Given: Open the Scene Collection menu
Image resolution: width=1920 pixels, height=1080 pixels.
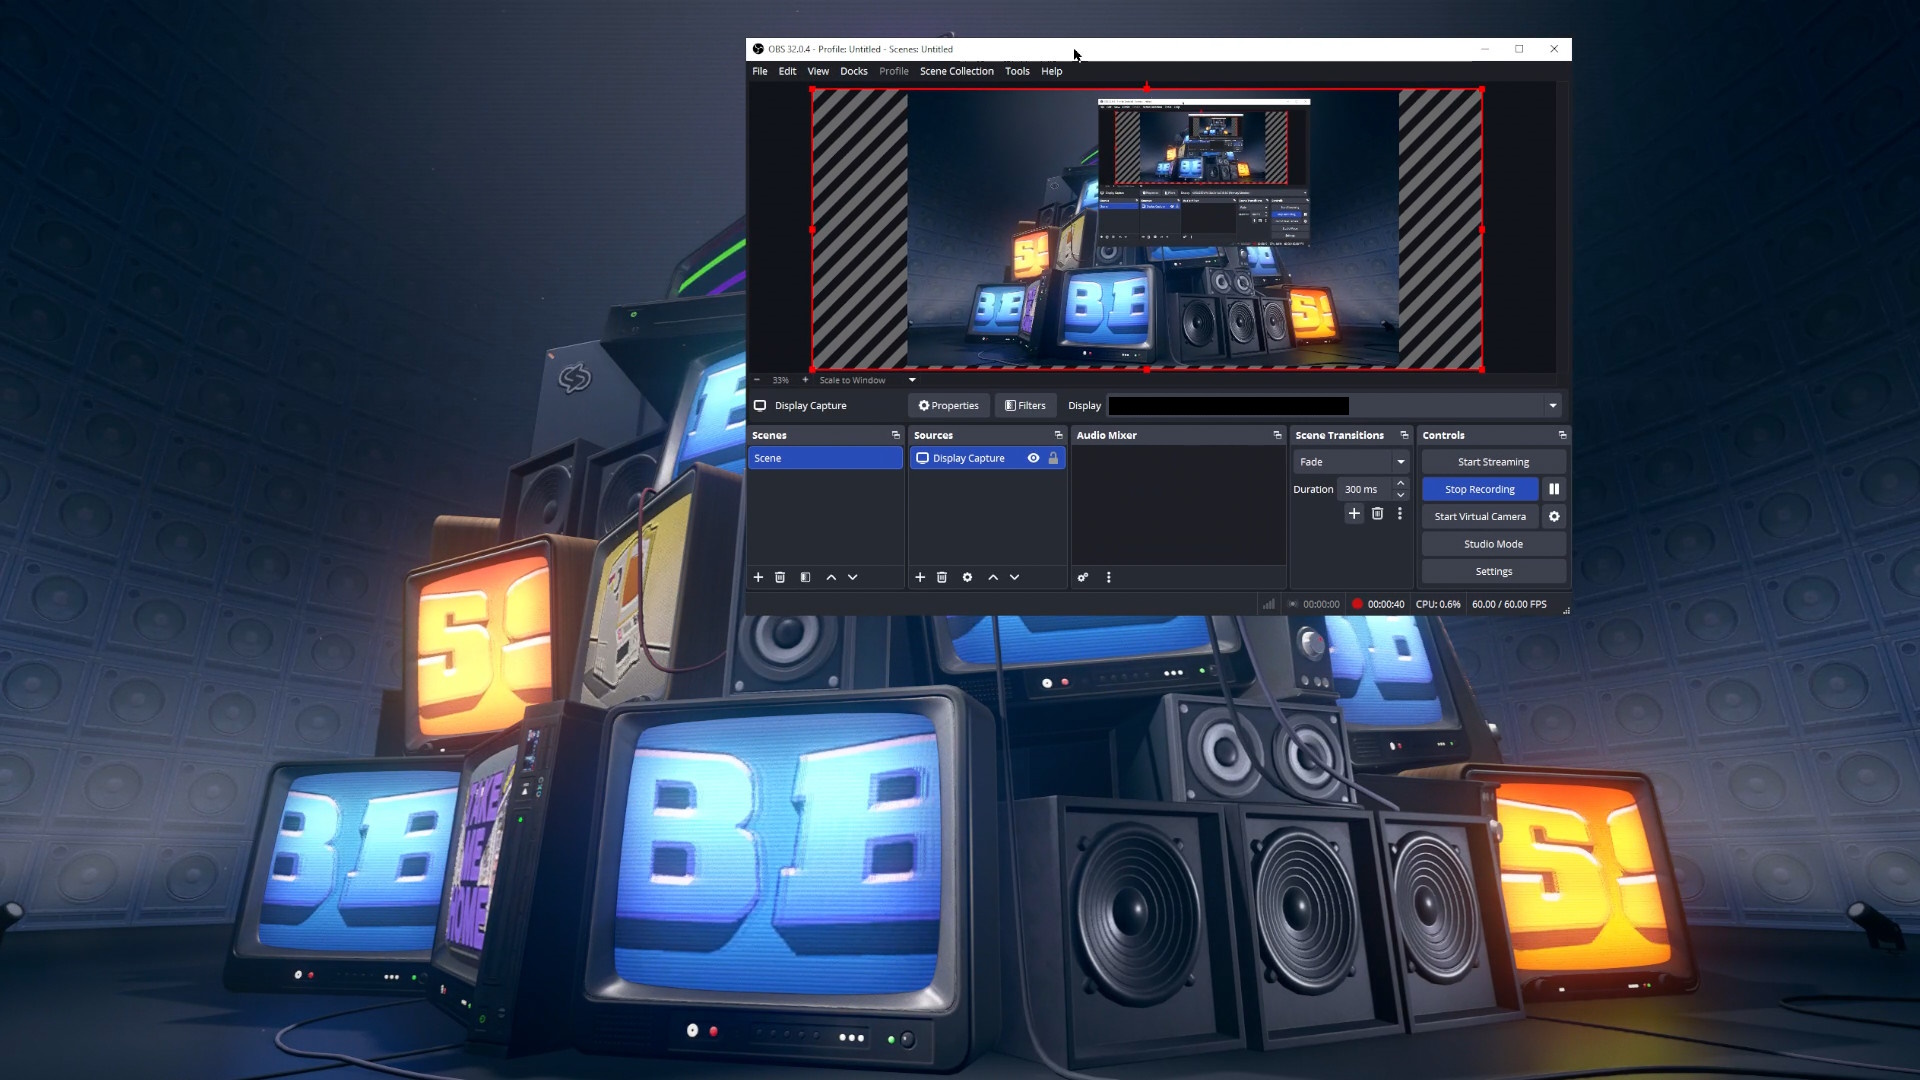Looking at the screenshot, I should tap(956, 71).
